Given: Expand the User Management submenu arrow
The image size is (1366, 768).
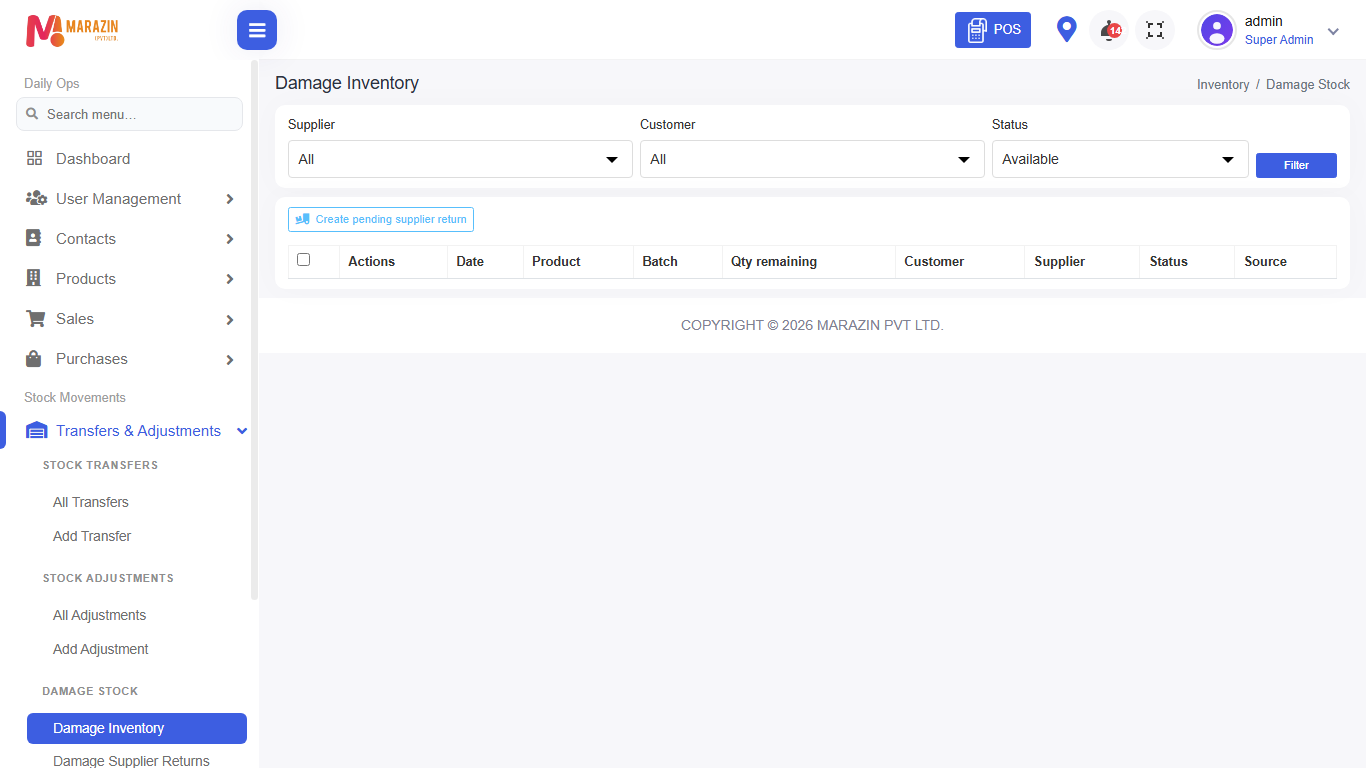Looking at the screenshot, I should 230,199.
